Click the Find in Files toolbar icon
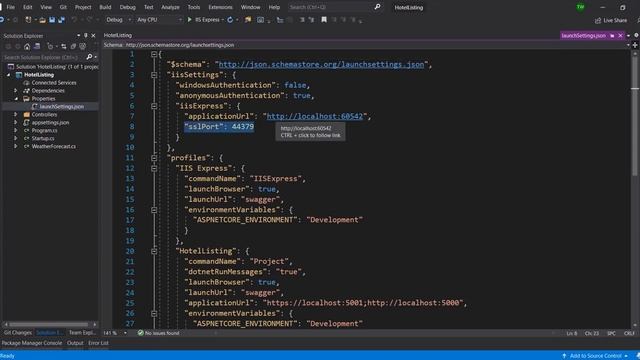The image size is (640, 360). point(248,20)
